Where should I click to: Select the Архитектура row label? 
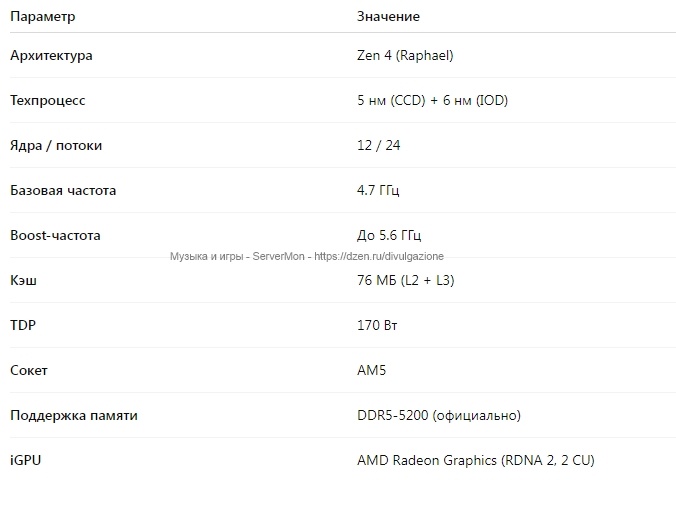point(51,56)
